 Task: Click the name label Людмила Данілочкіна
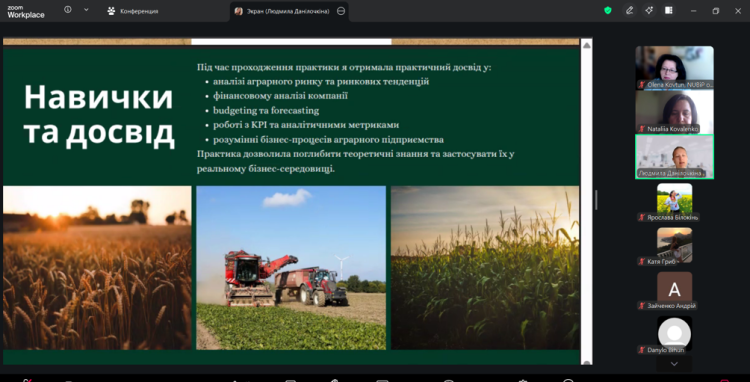click(670, 173)
